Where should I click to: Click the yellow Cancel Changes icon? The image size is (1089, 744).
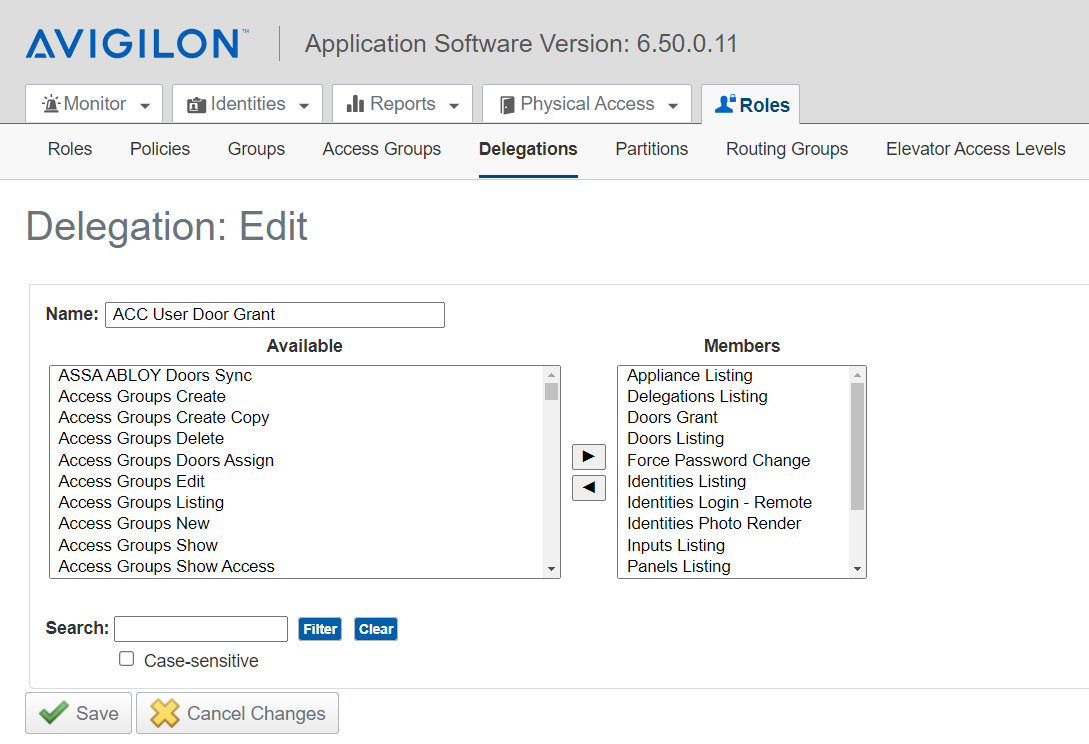pos(165,713)
